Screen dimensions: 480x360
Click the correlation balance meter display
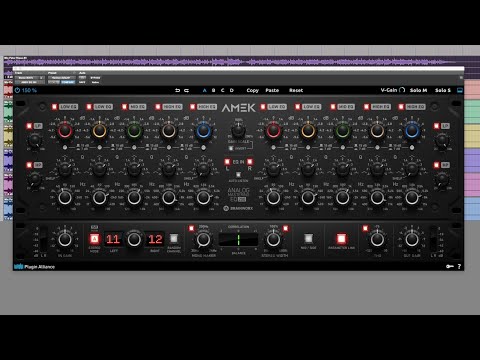click(238, 239)
